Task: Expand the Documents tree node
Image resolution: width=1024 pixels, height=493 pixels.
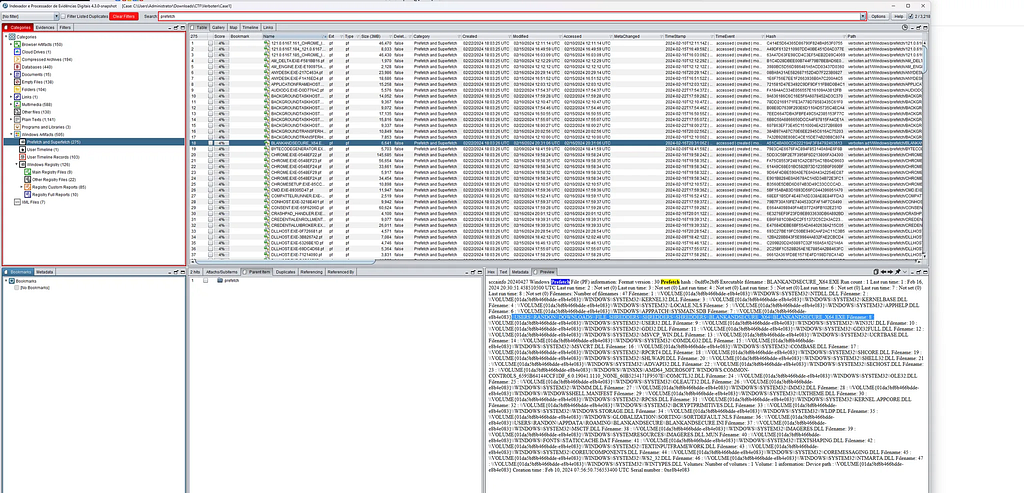Action: point(11,74)
